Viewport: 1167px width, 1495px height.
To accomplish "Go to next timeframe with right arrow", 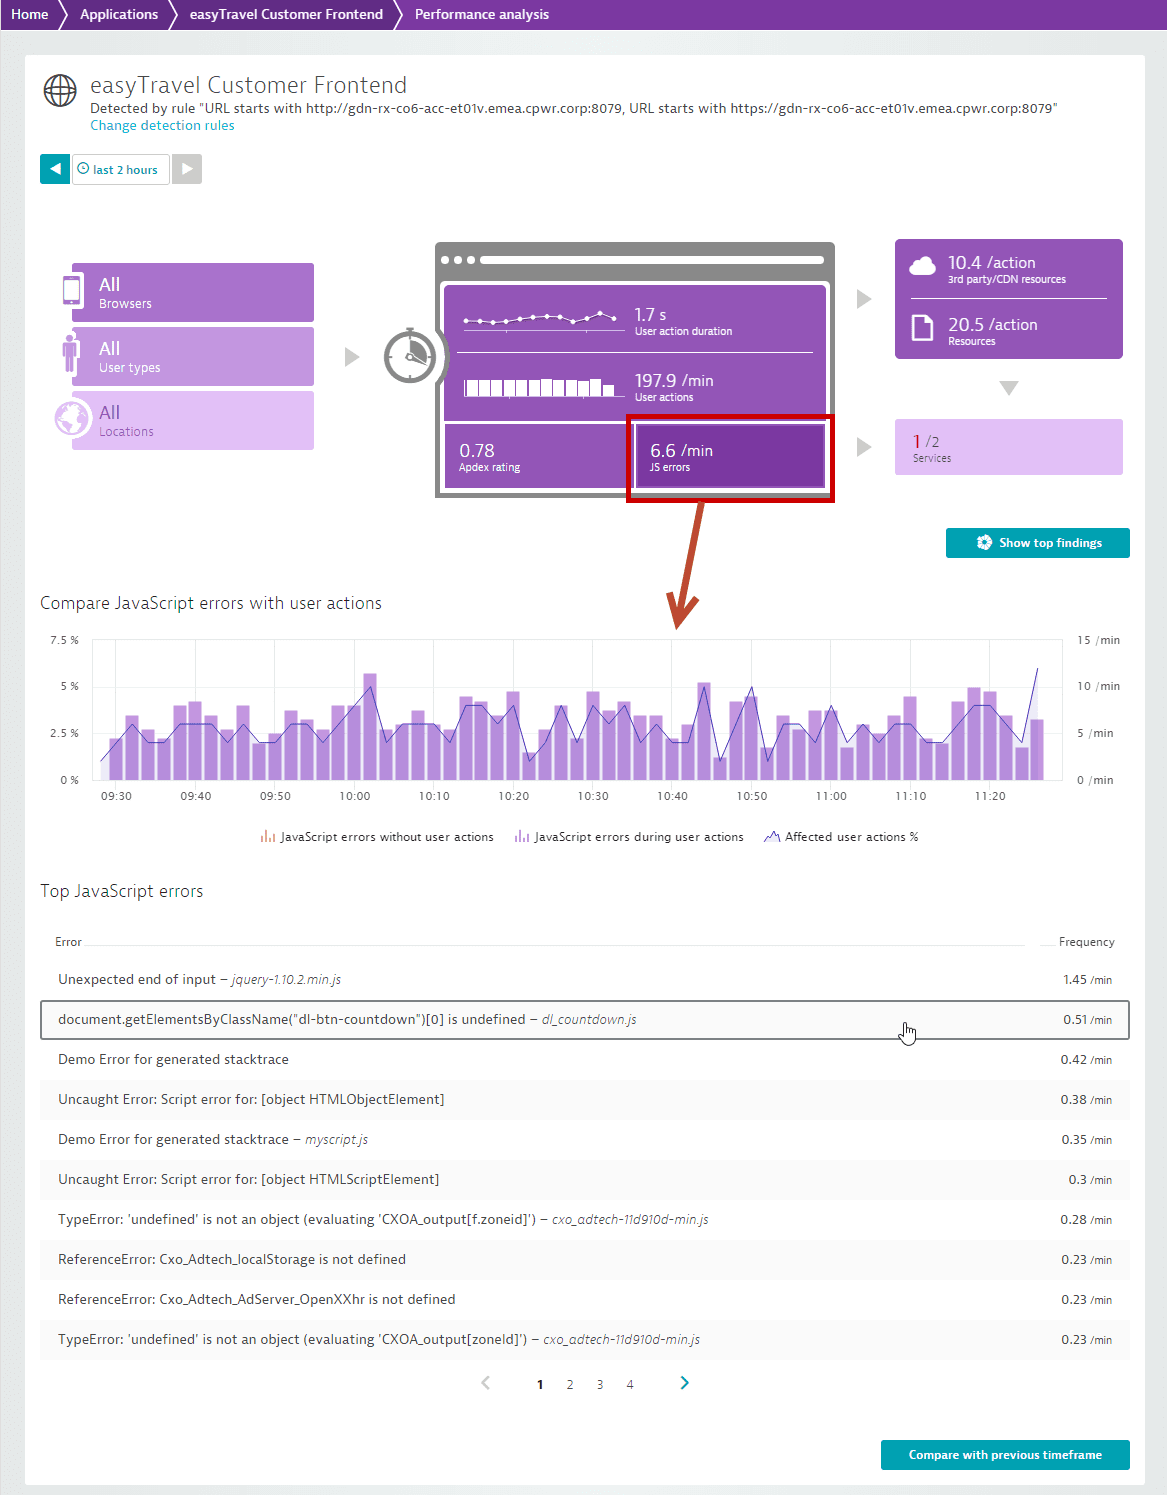I will (187, 169).
